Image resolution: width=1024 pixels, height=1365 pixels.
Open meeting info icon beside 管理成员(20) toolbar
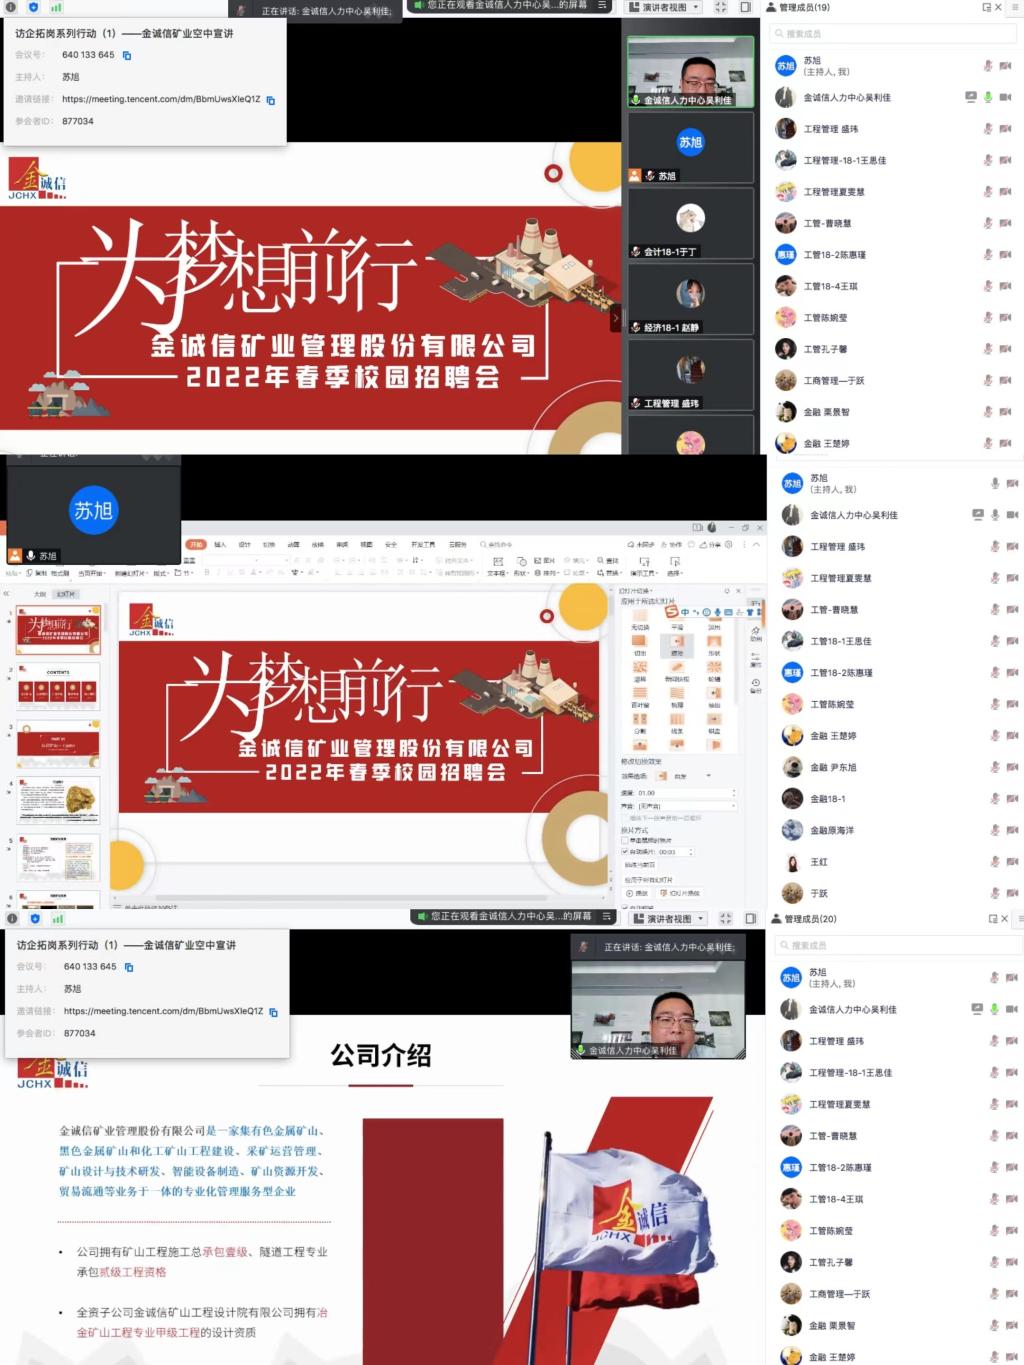click(12, 918)
